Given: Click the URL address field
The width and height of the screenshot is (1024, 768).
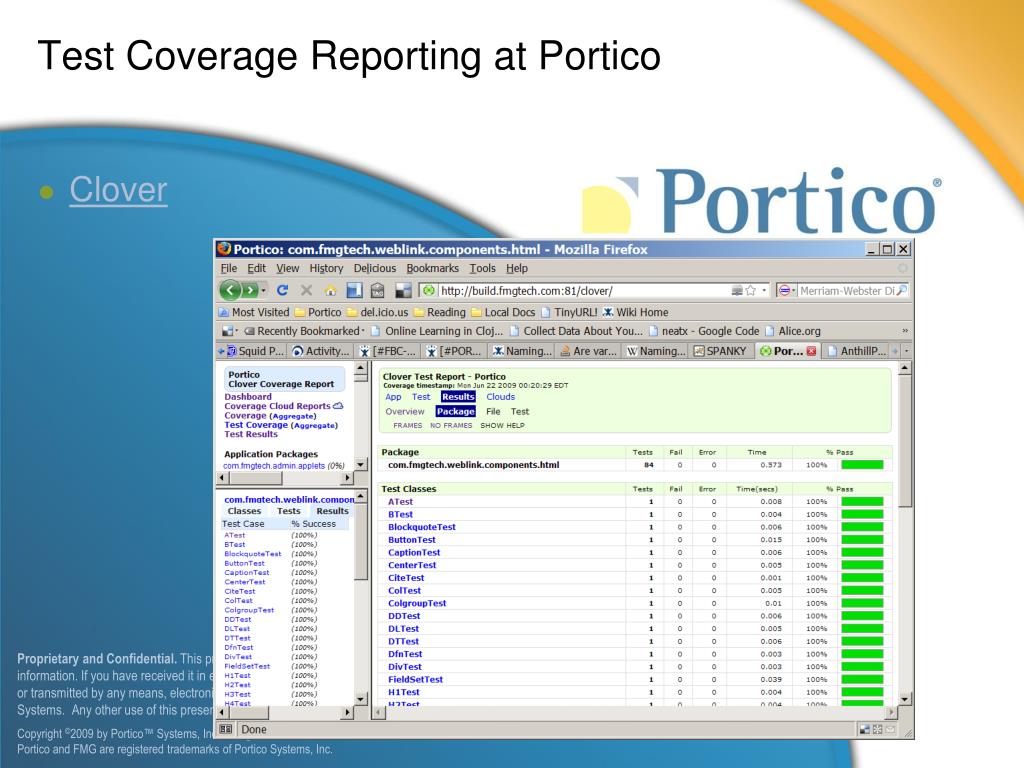Looking at the screenshot, I should [583, 291].
